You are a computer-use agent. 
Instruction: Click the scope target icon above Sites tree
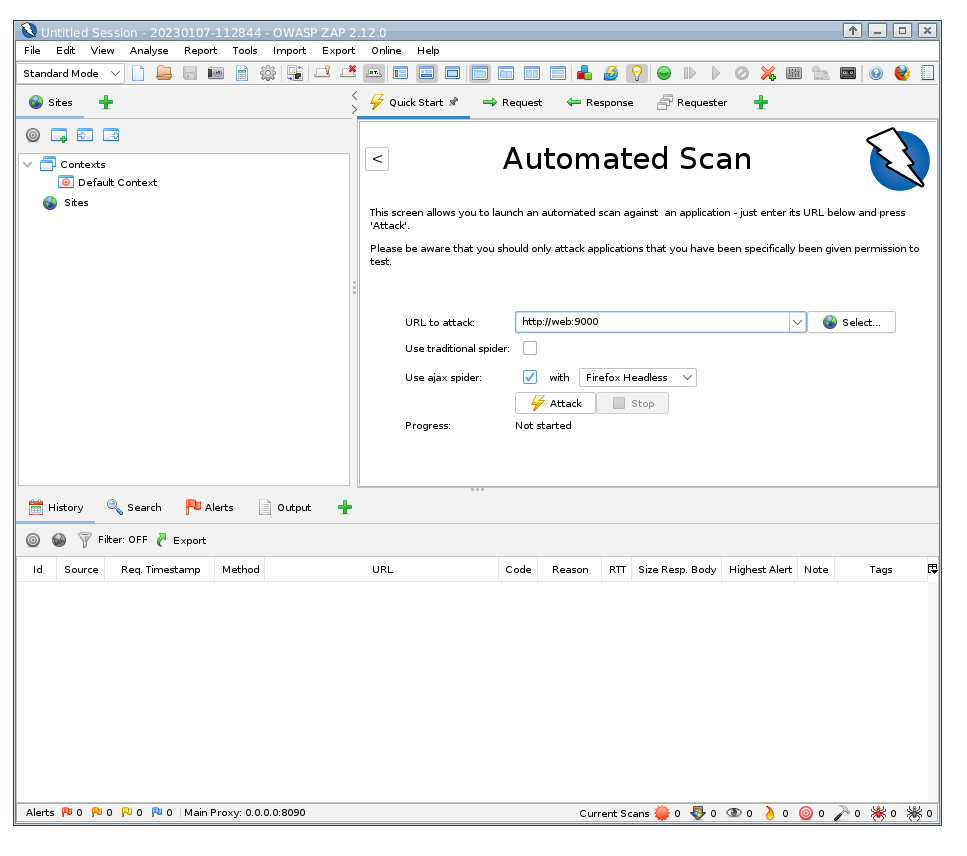32,134
